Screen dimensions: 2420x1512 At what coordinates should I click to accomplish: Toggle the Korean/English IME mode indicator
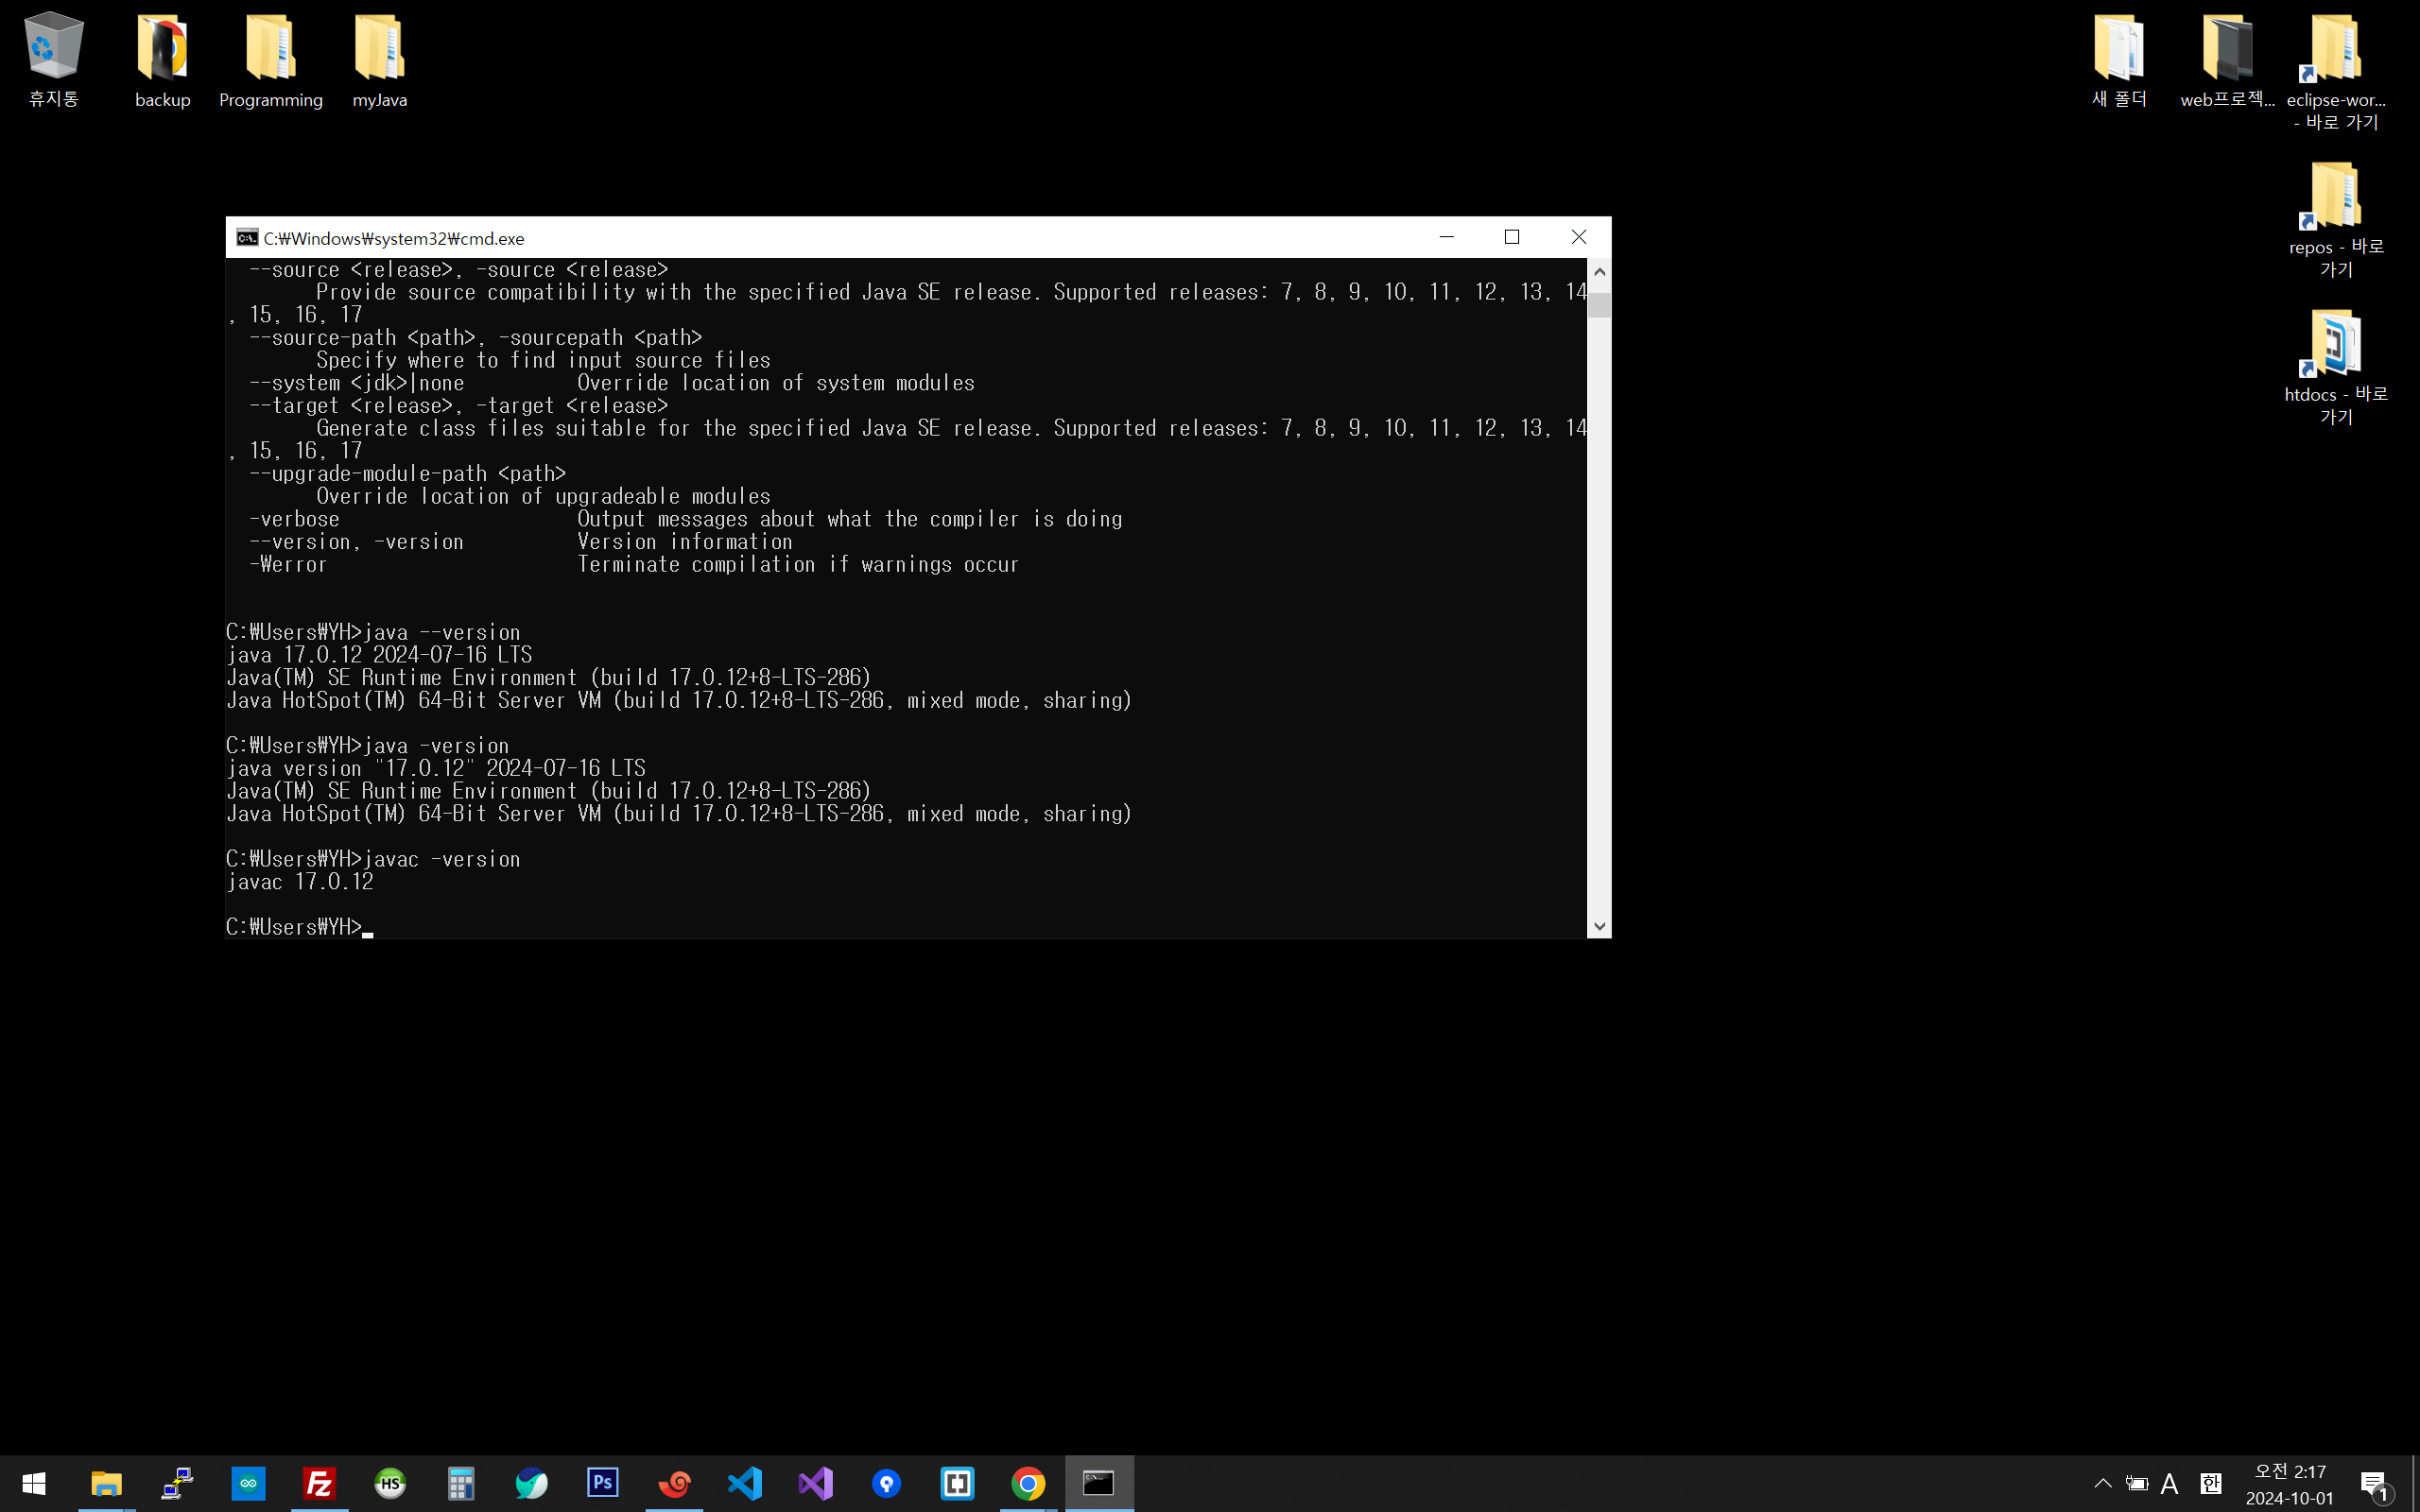[2169, 1483]
